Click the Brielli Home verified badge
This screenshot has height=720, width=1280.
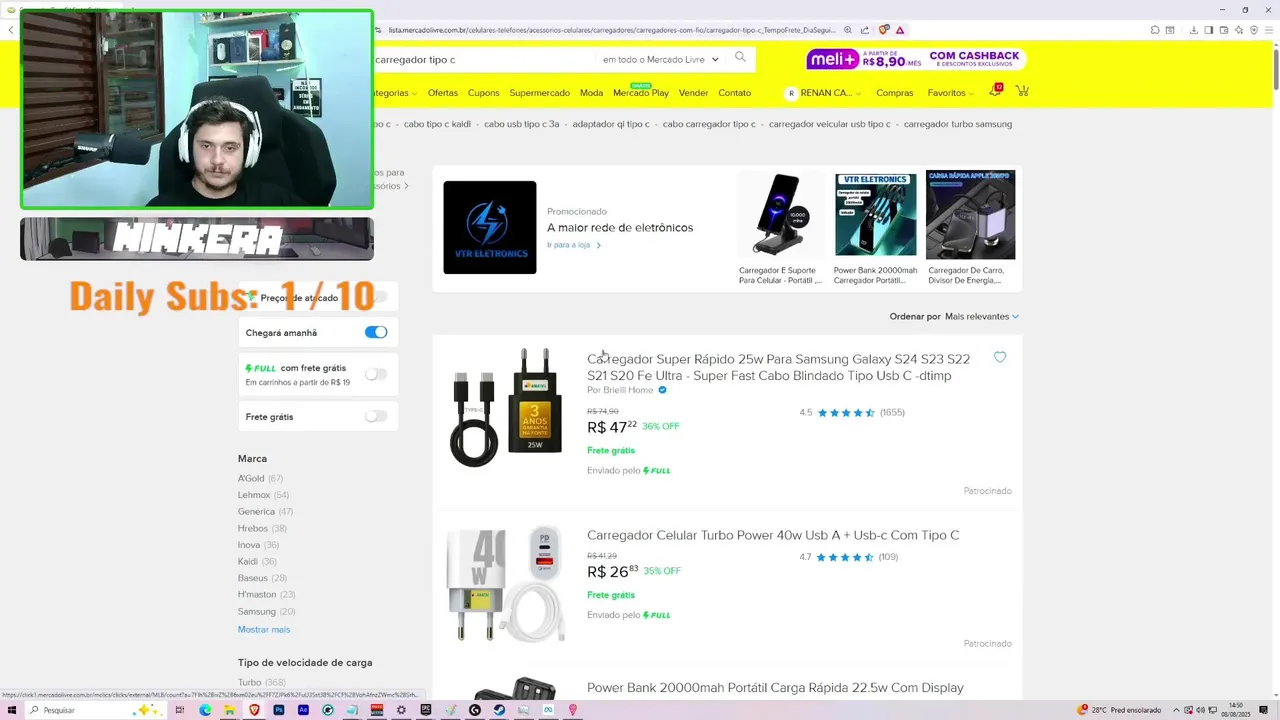[662, 390]
